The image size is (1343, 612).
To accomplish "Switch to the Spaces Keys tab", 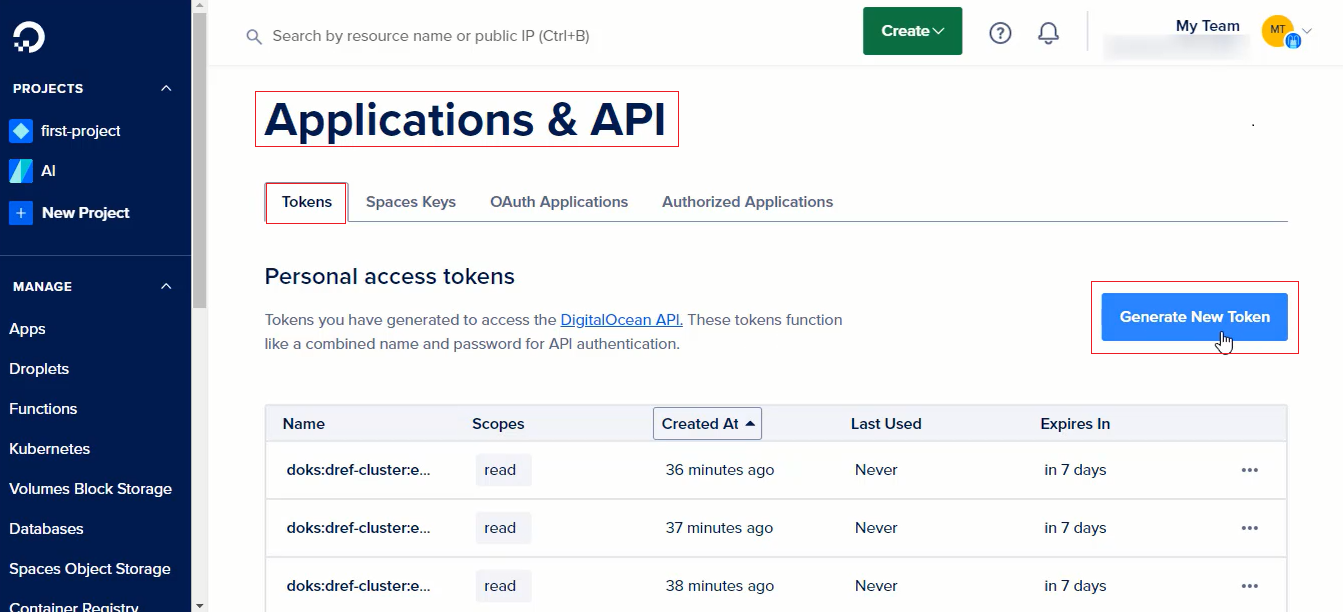I will coord(410,202).
